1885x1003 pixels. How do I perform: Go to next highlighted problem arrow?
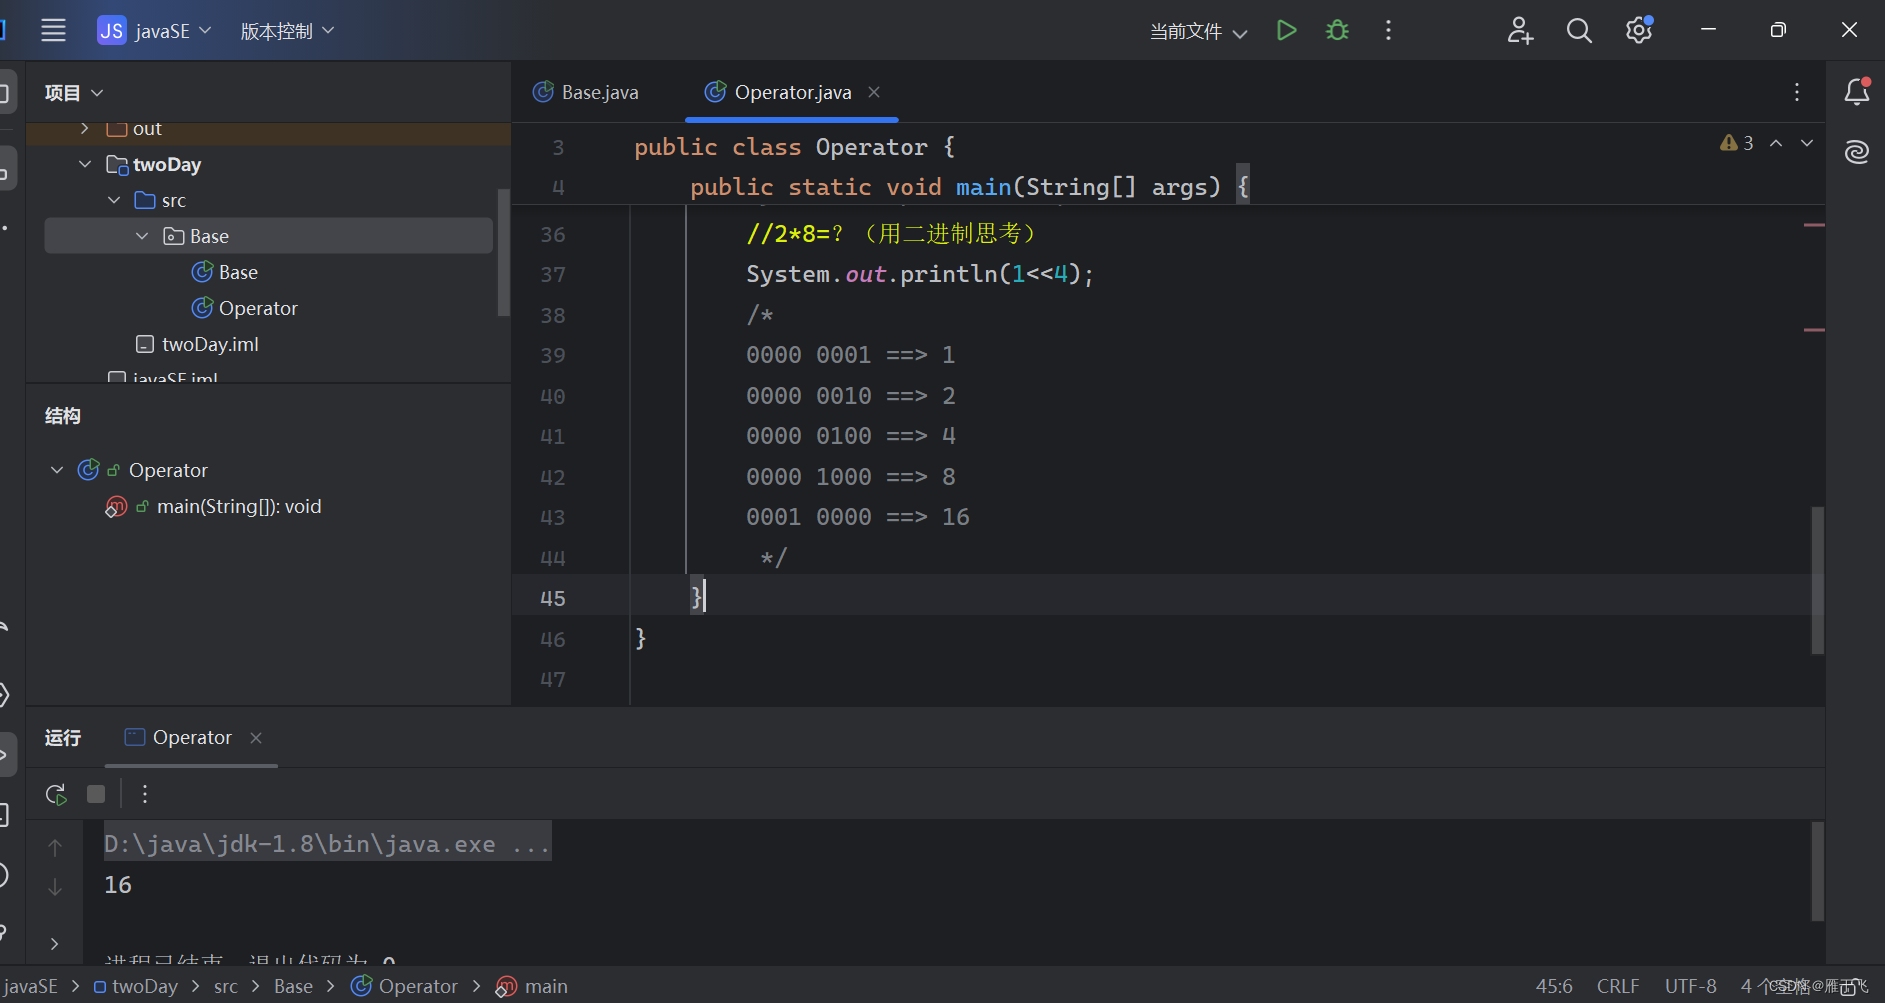1807,143
